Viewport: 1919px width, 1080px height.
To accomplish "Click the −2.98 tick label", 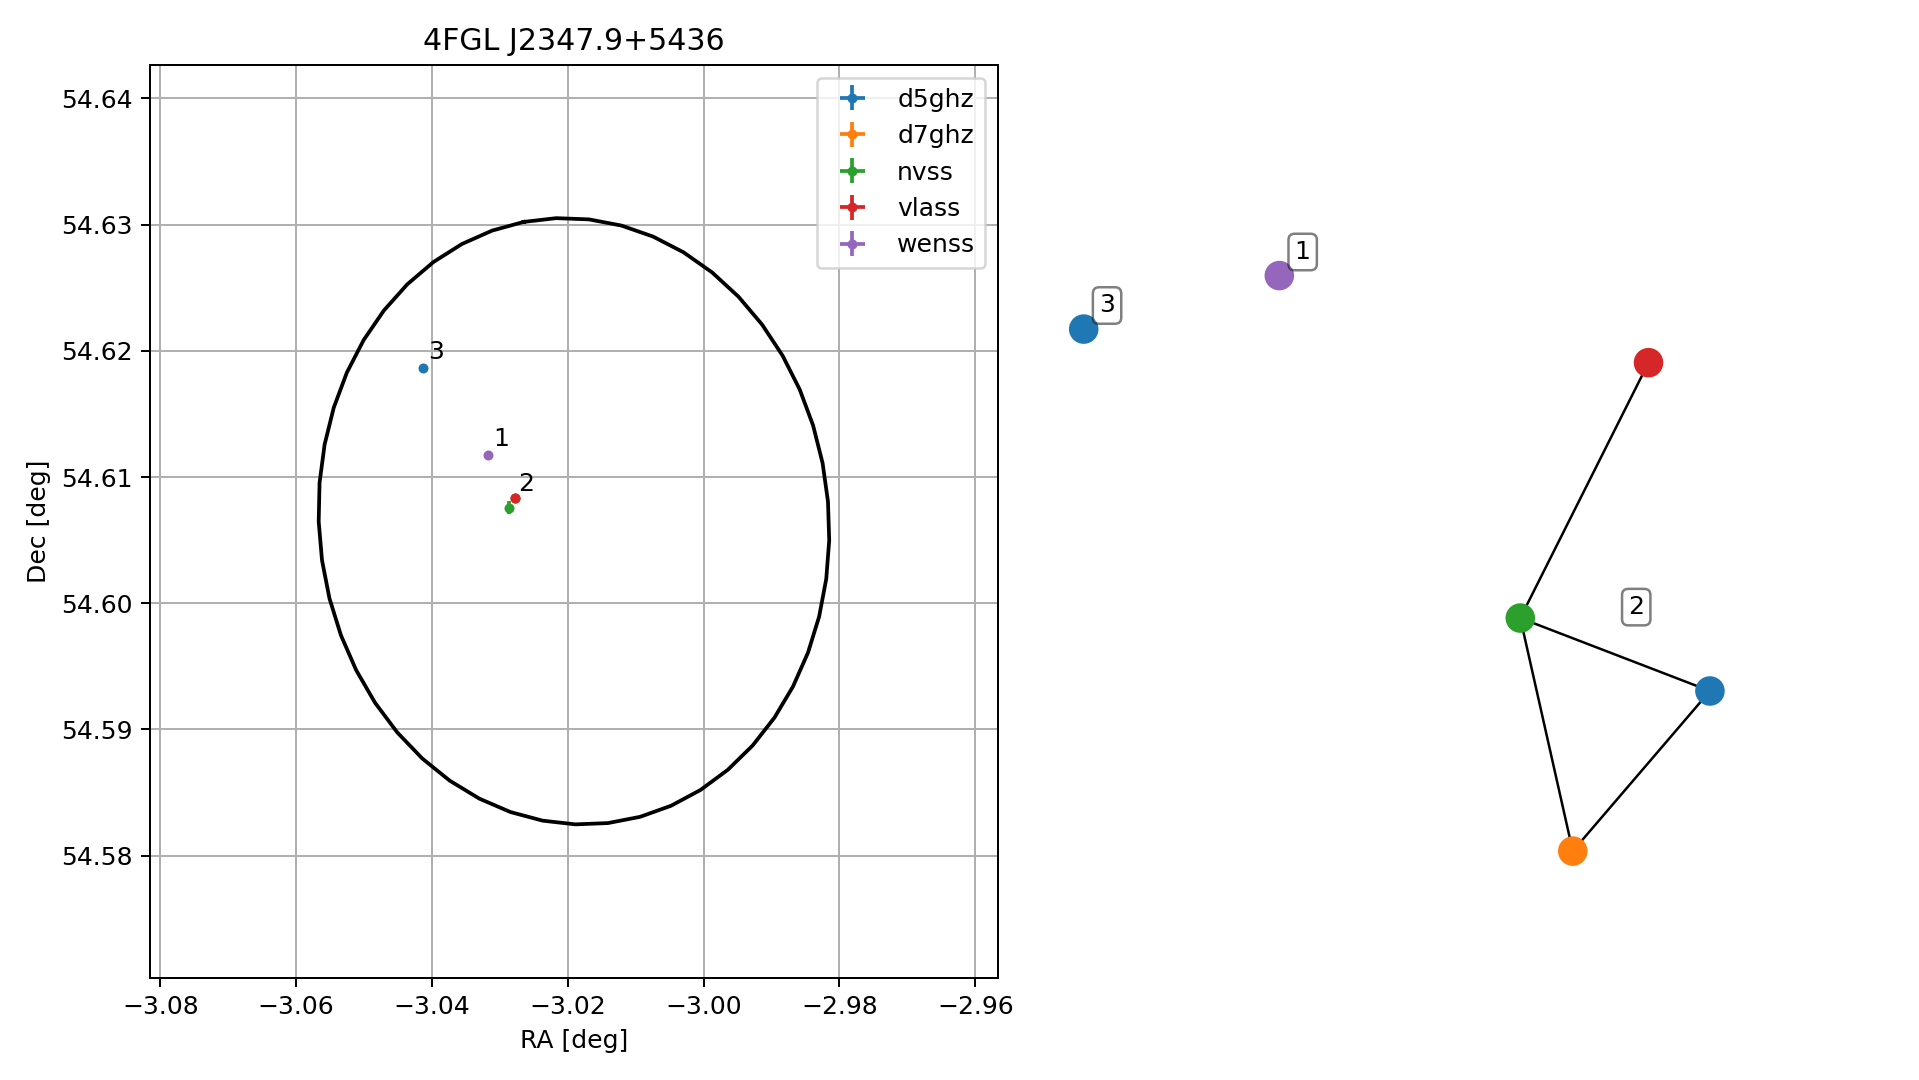I will tap(839, 1006).
